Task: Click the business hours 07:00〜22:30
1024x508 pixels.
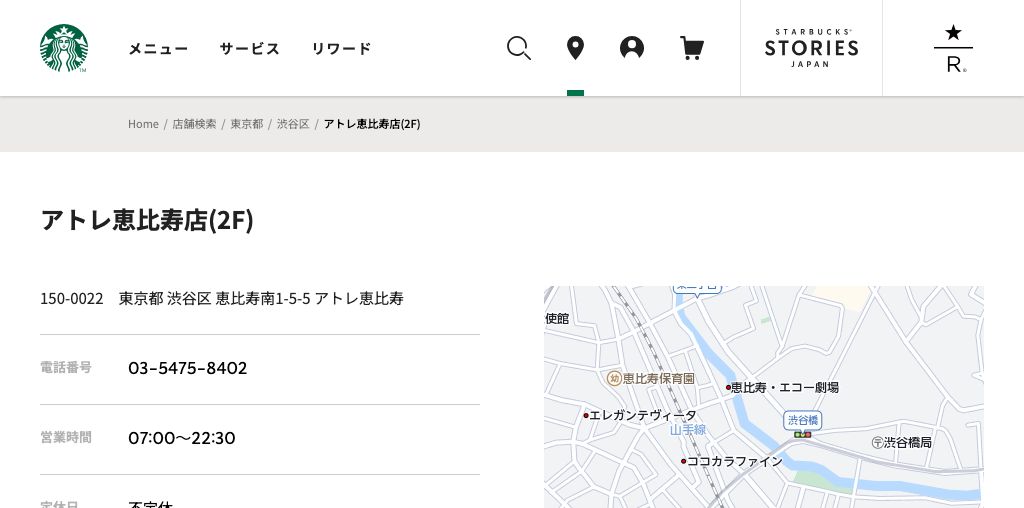Action: pos(182,437)
